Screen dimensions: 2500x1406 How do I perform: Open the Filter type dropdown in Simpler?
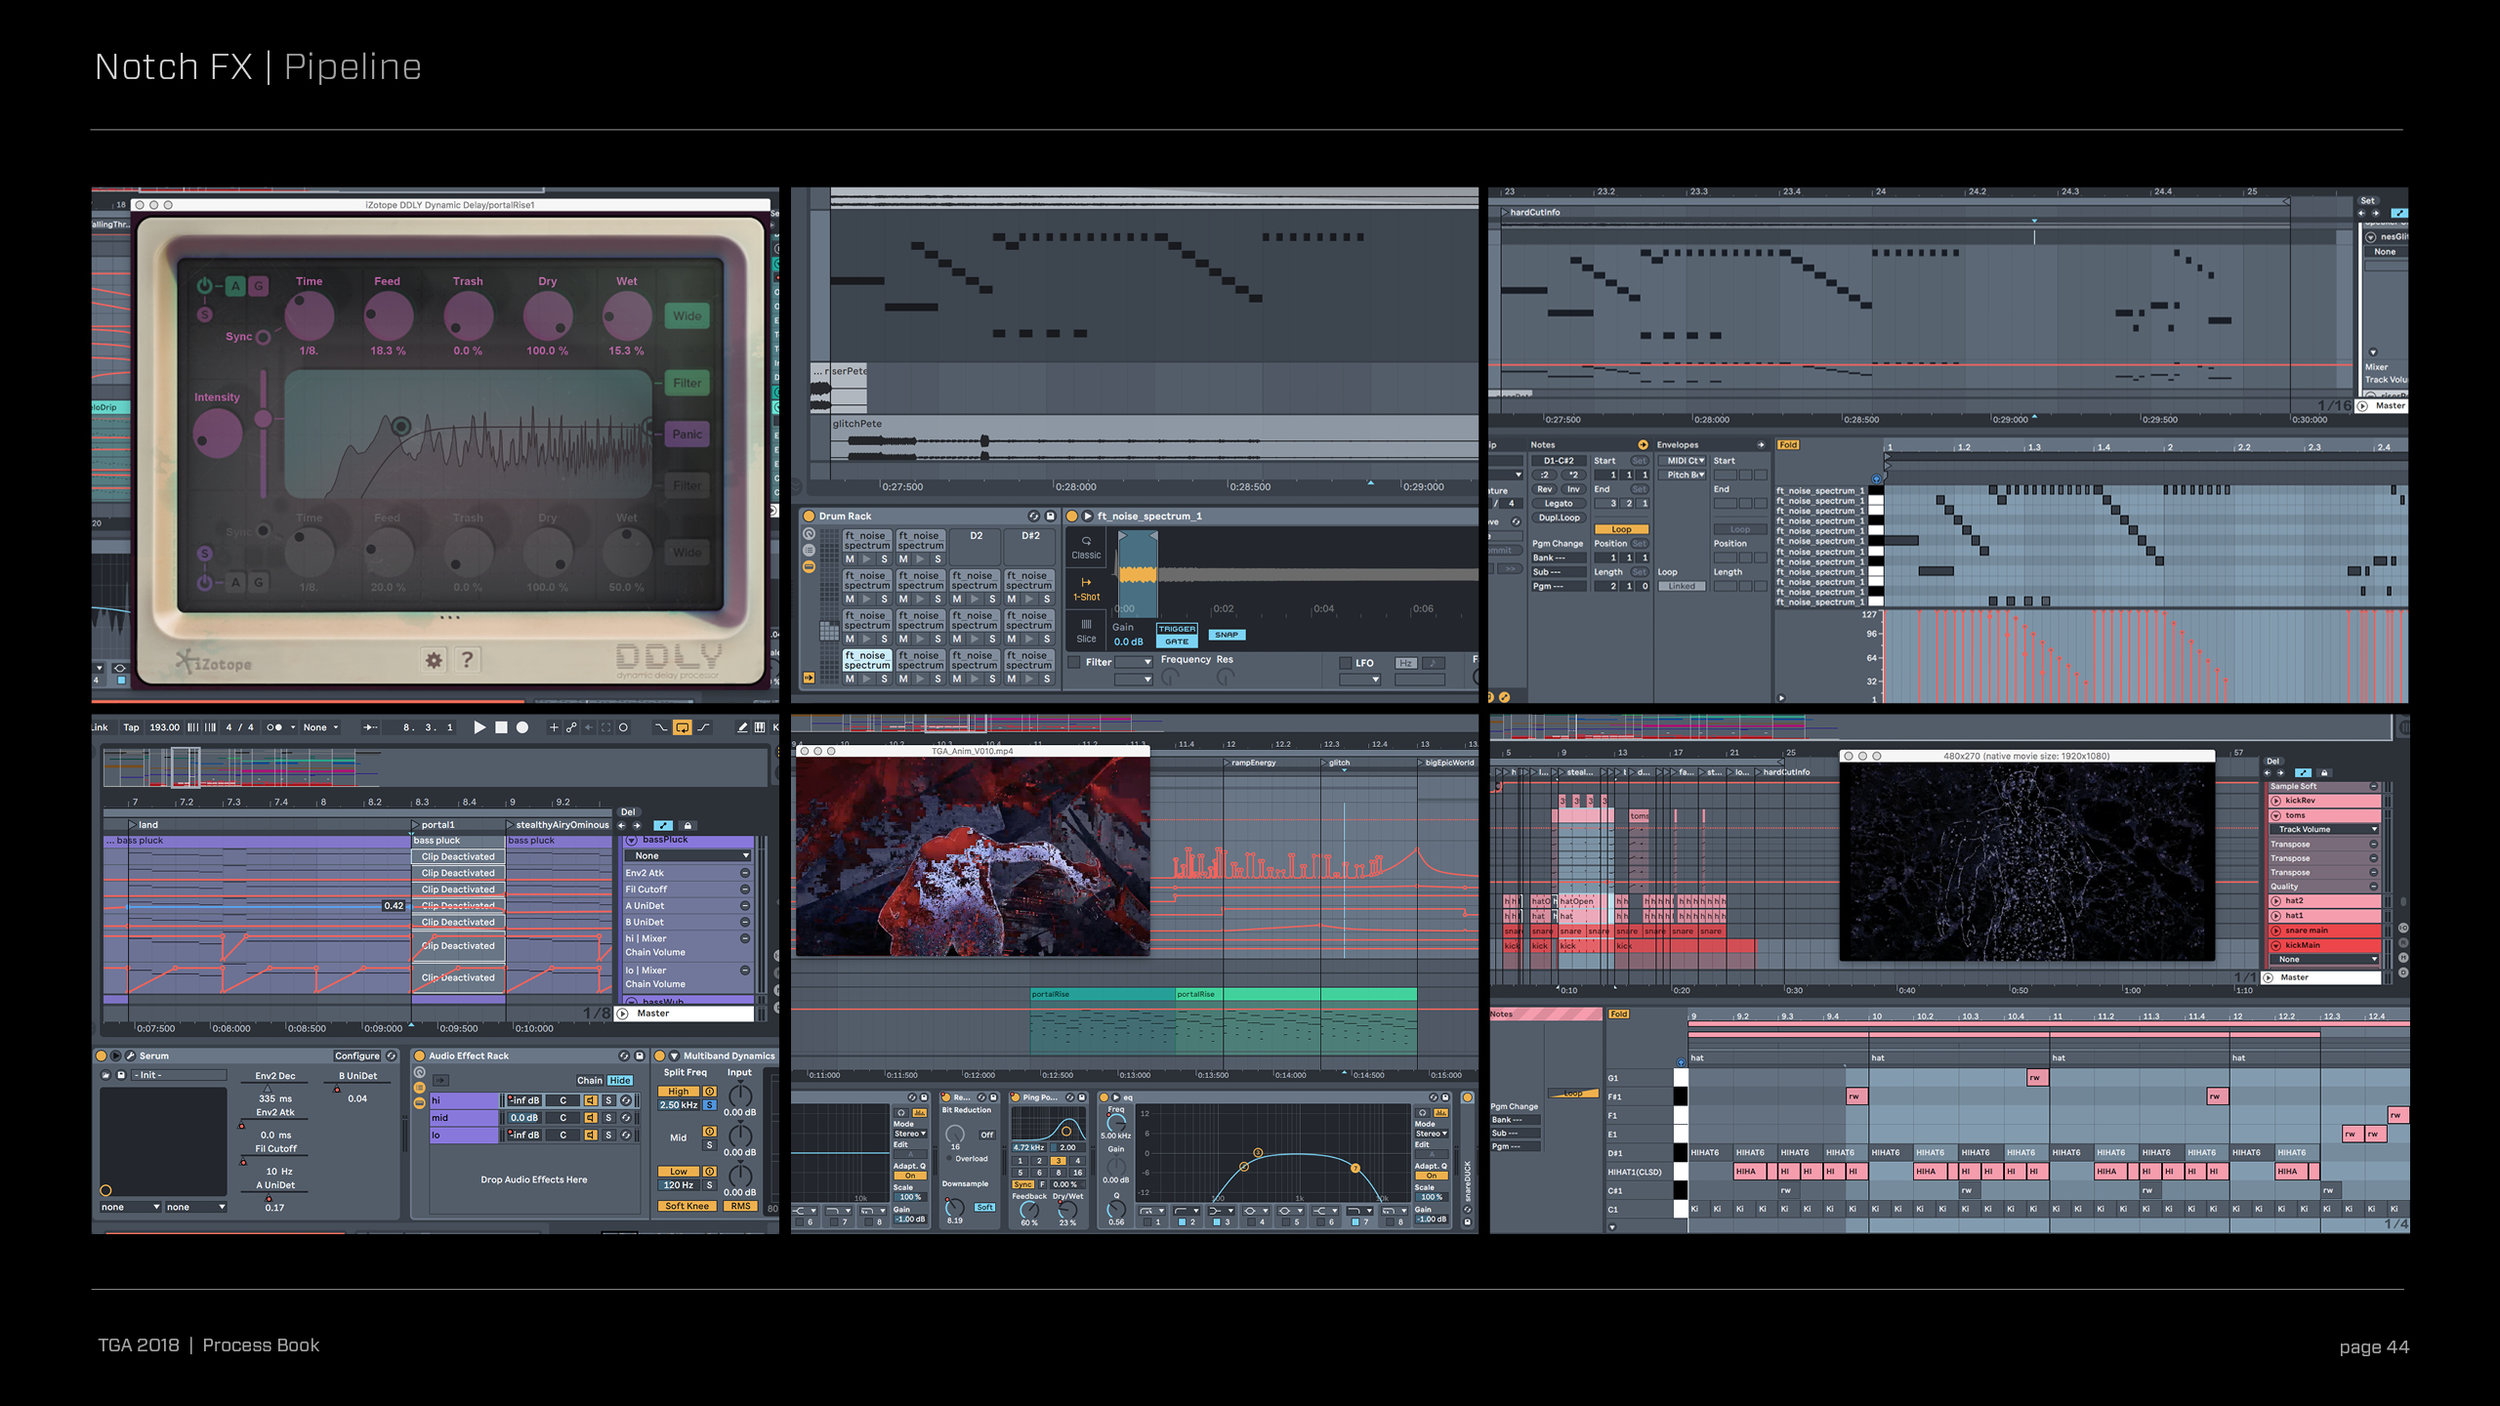point(1133,662)
